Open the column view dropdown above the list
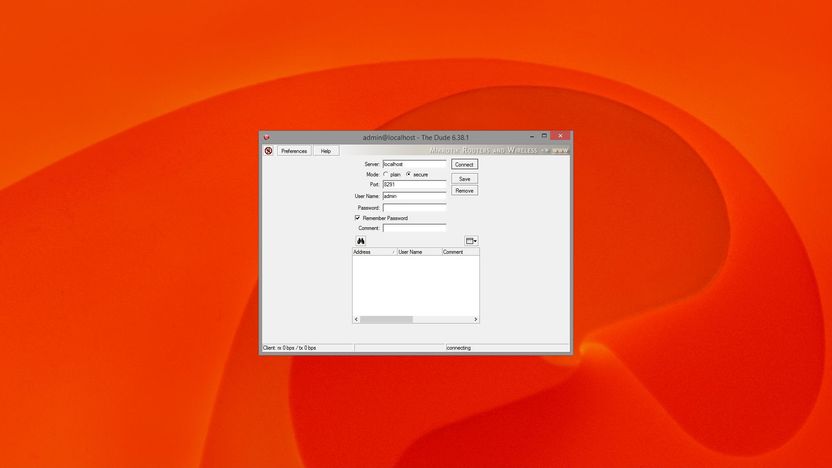The height and width of the screenshot is (468, 832). click(471, 241)
